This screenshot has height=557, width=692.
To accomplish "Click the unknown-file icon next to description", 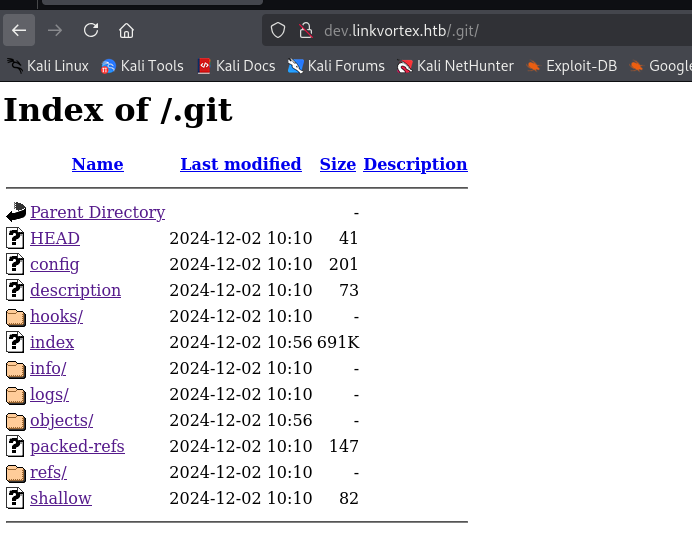I will click(15, 290).
